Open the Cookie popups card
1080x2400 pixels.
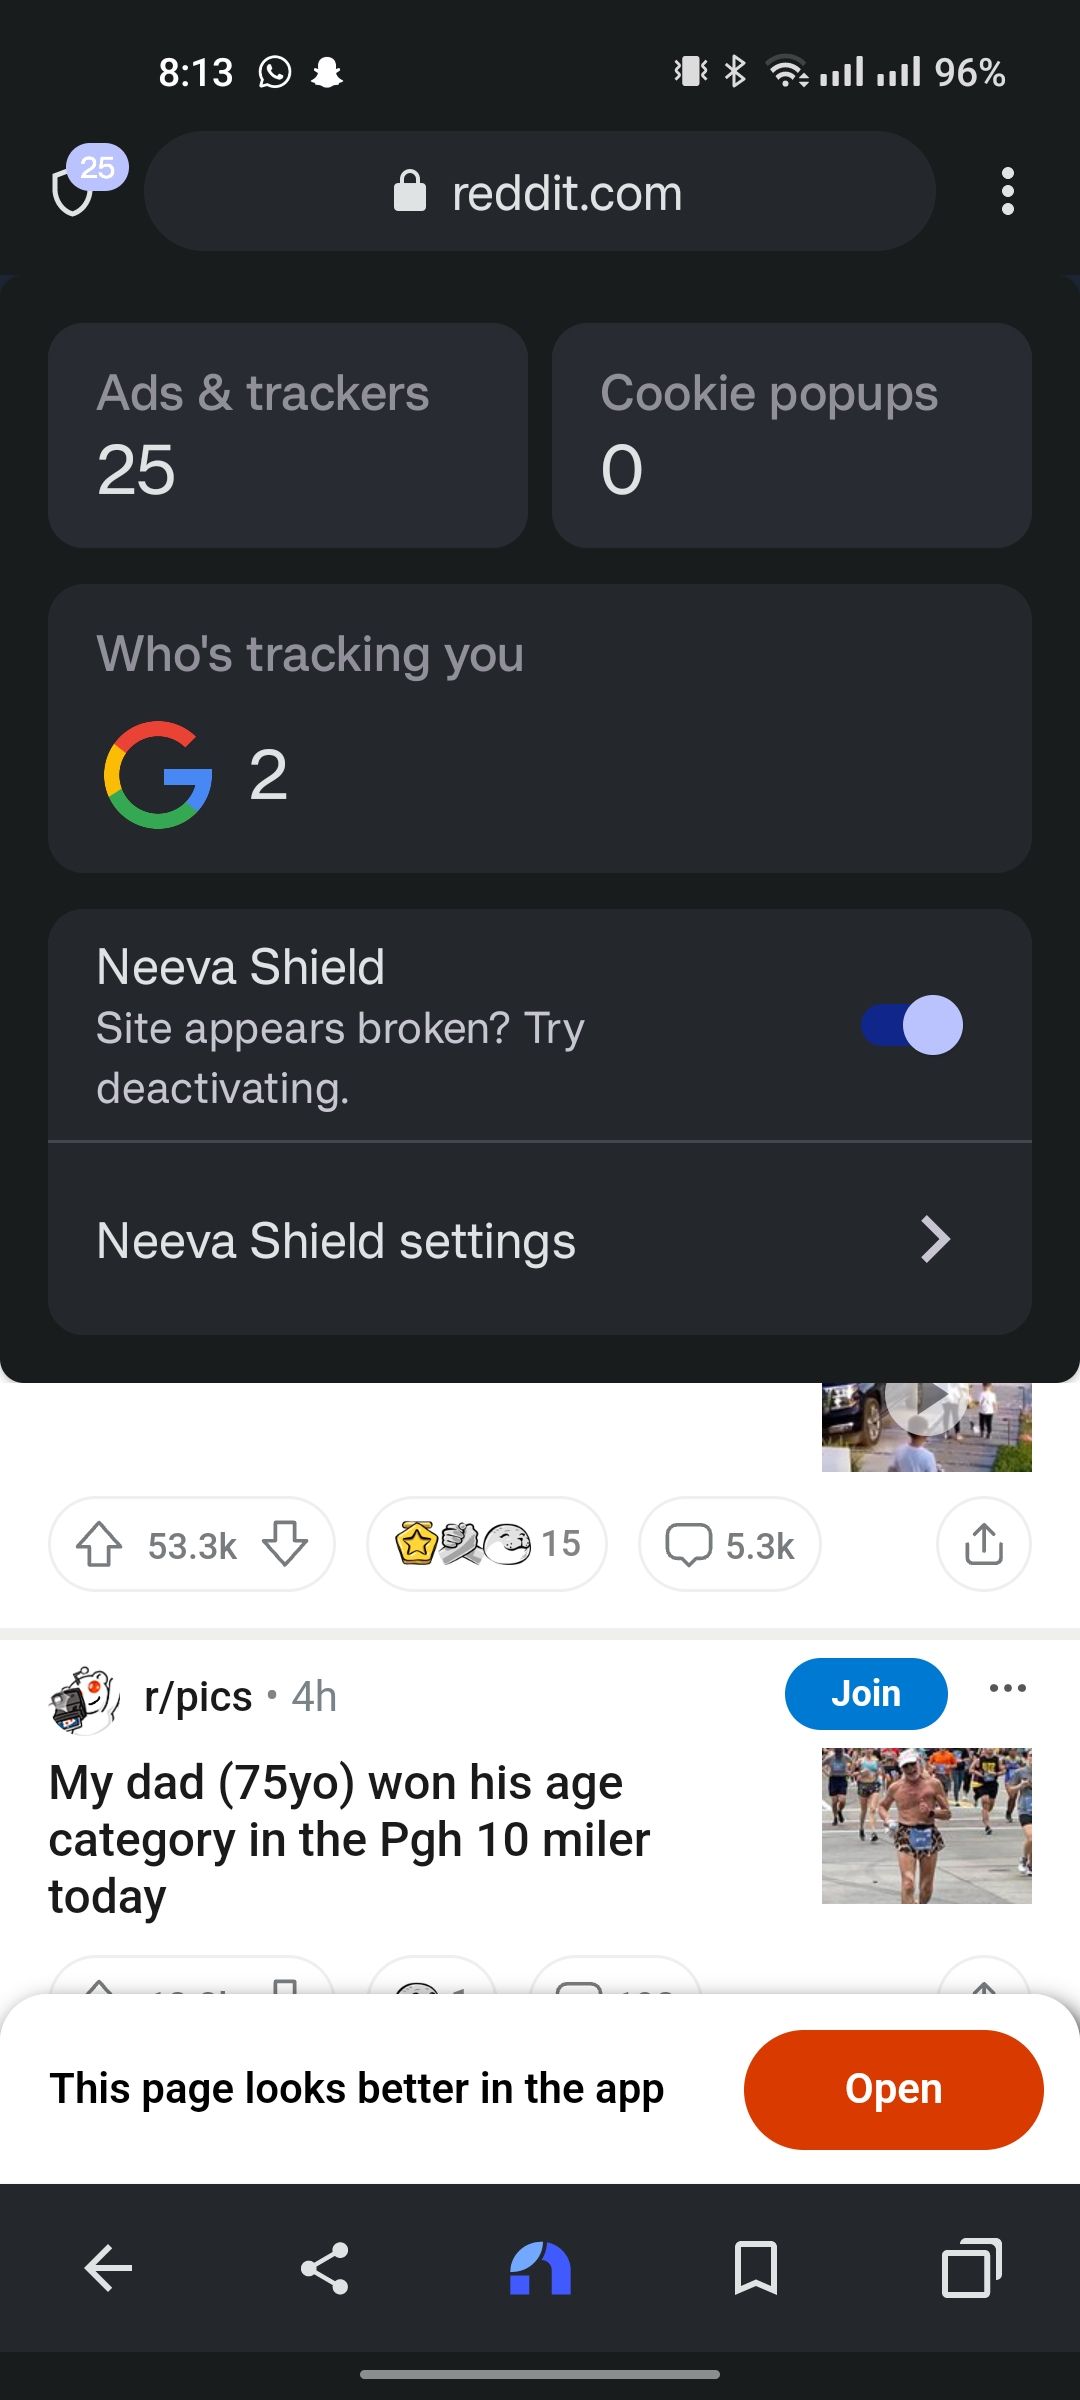click(x=791, y=435)
